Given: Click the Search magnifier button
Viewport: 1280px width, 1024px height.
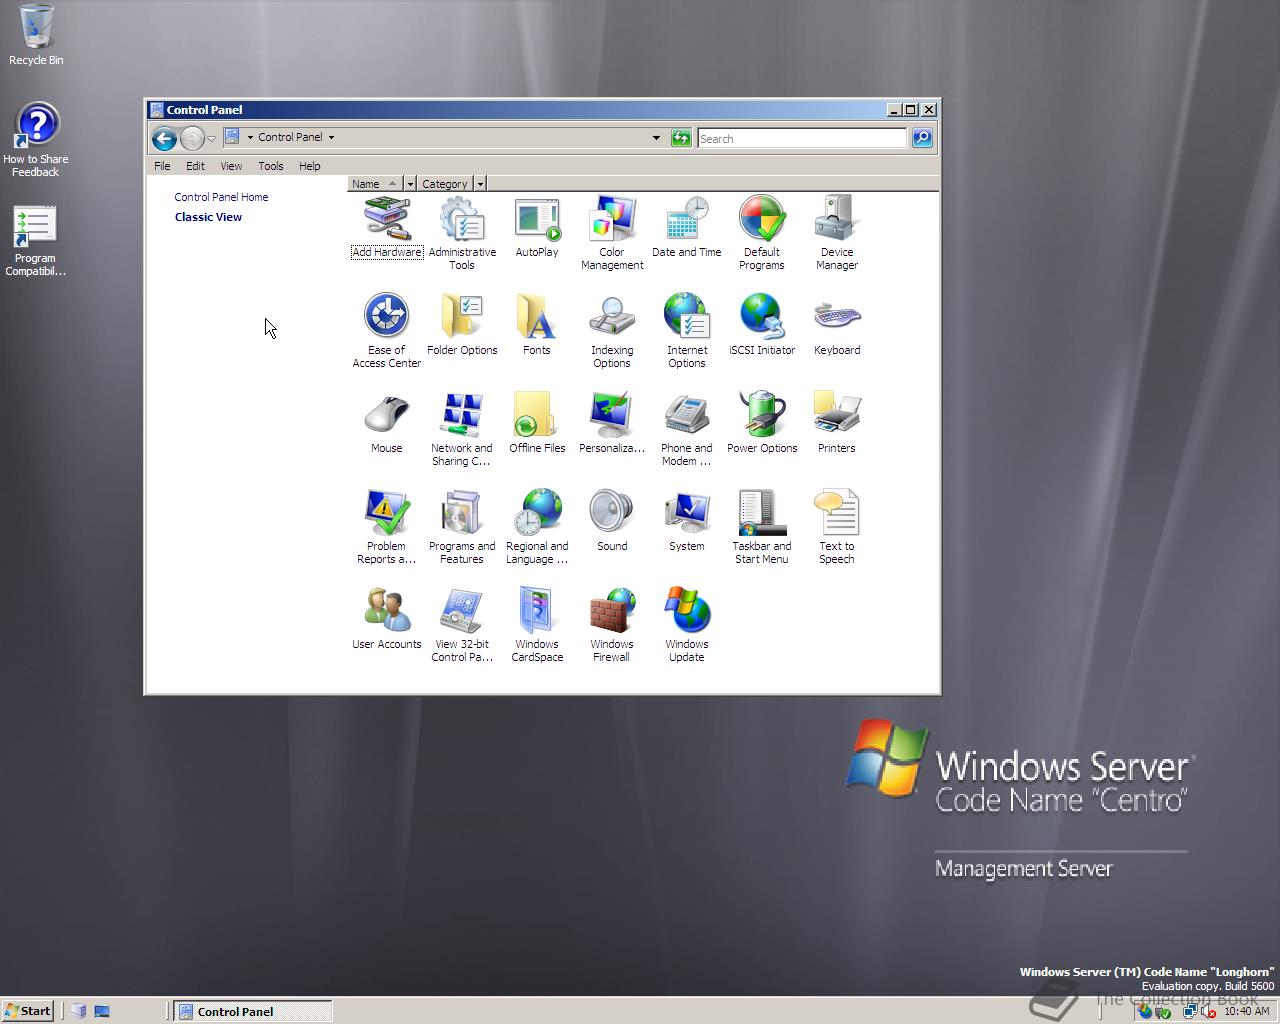Looking at the screenshot, I should (x=922, y=138).
